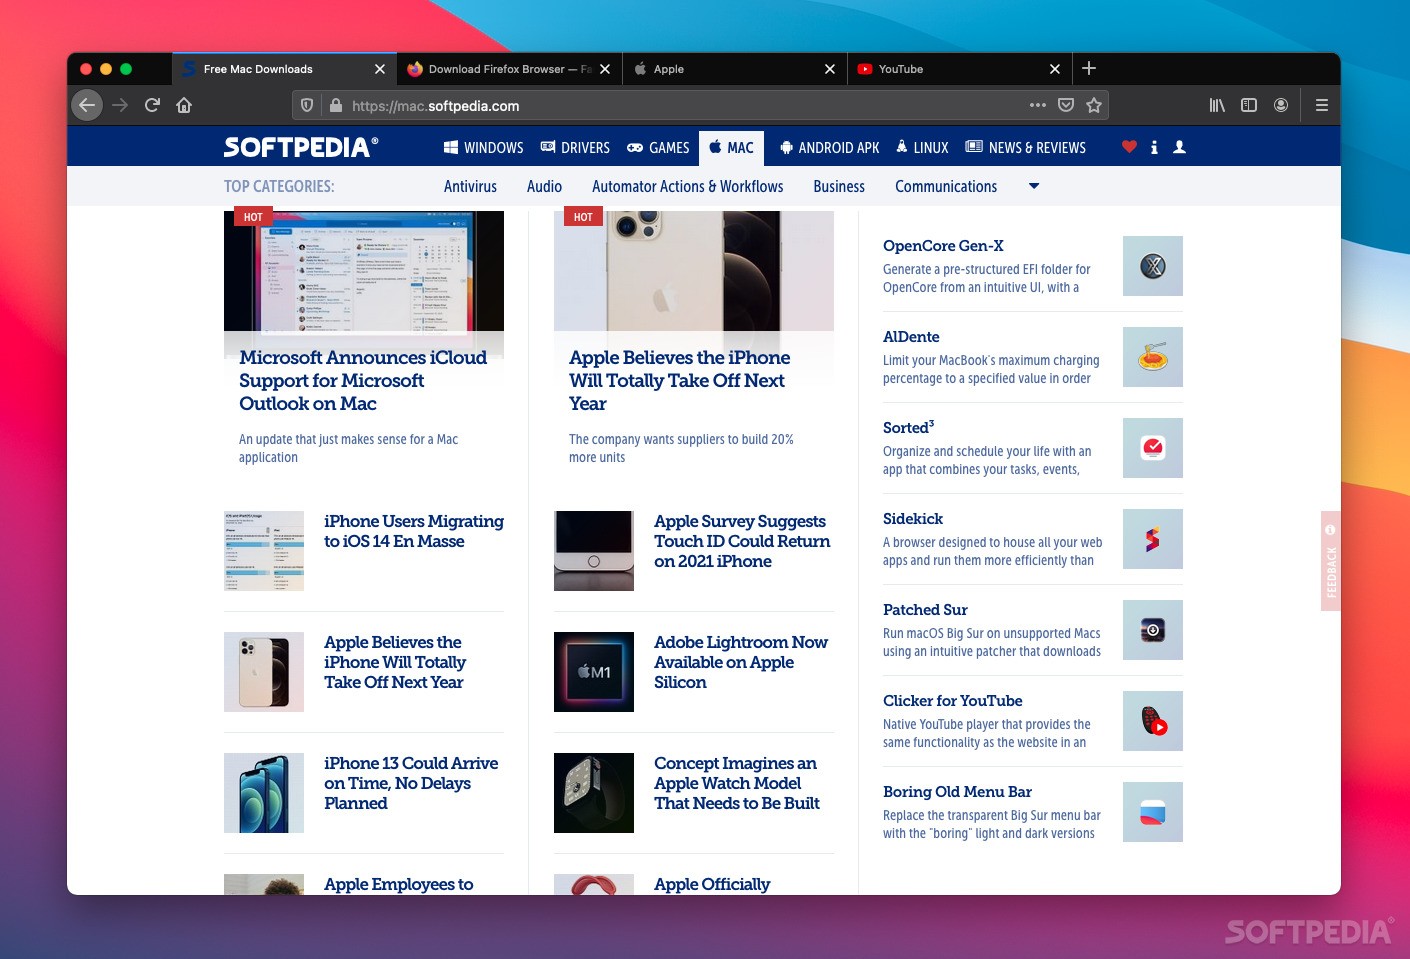Open the Feedback side tab
This screenshot has height=959, width=1410.
tap(1330, 561)
